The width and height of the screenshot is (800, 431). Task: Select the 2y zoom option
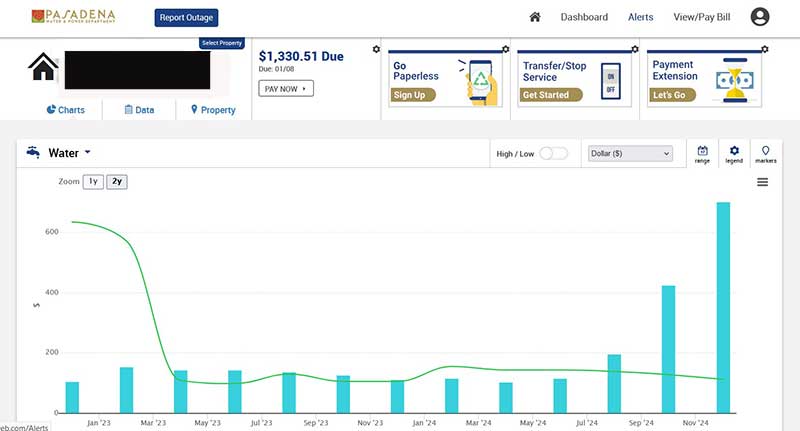click(117, 182)
